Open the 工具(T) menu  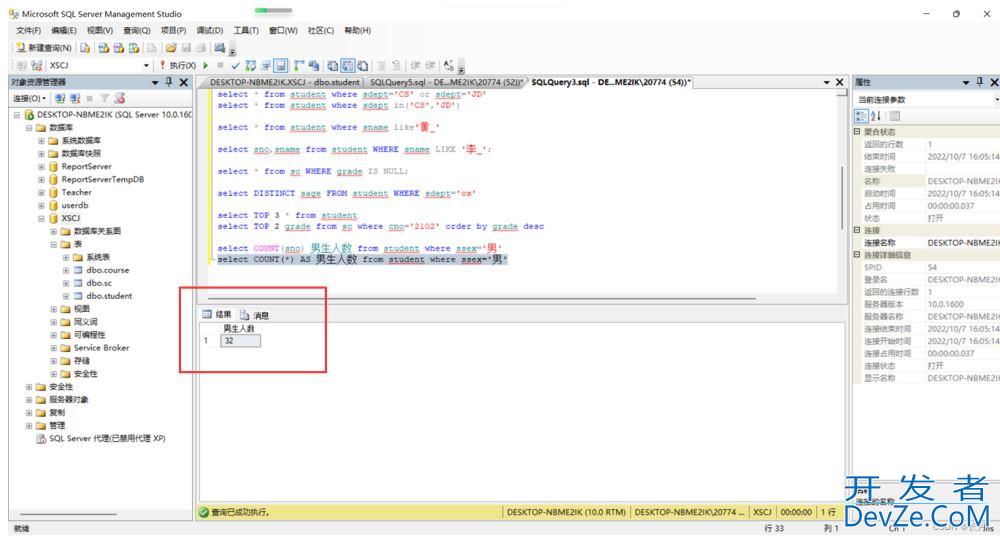tap(246, 31)
